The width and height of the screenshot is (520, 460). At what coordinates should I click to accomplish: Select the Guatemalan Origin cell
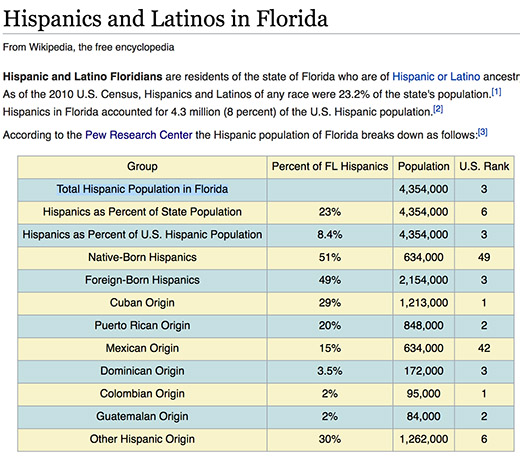click(x=142, y=416)
